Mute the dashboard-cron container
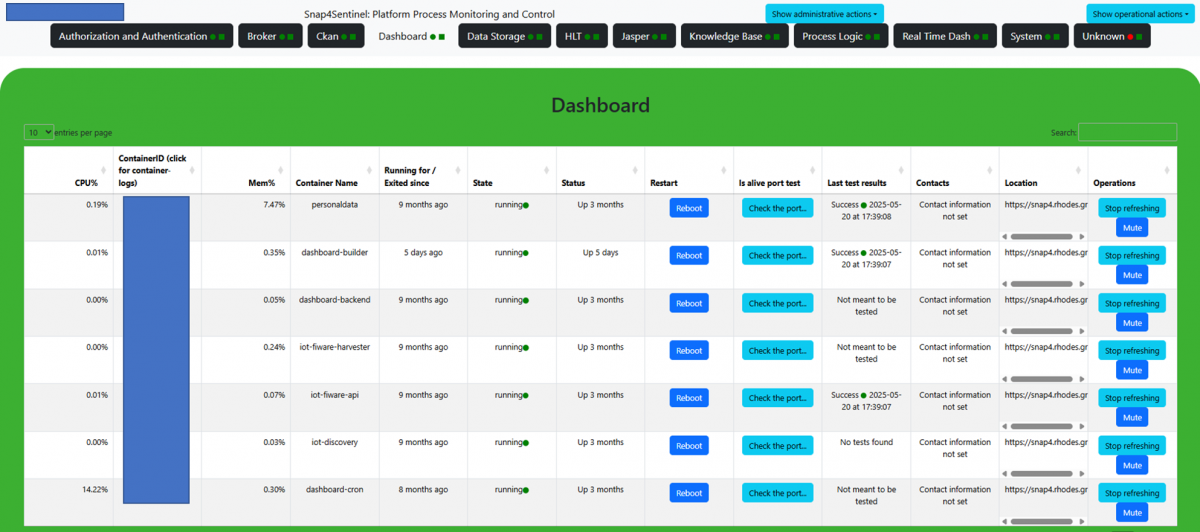 click(1132, 513)
